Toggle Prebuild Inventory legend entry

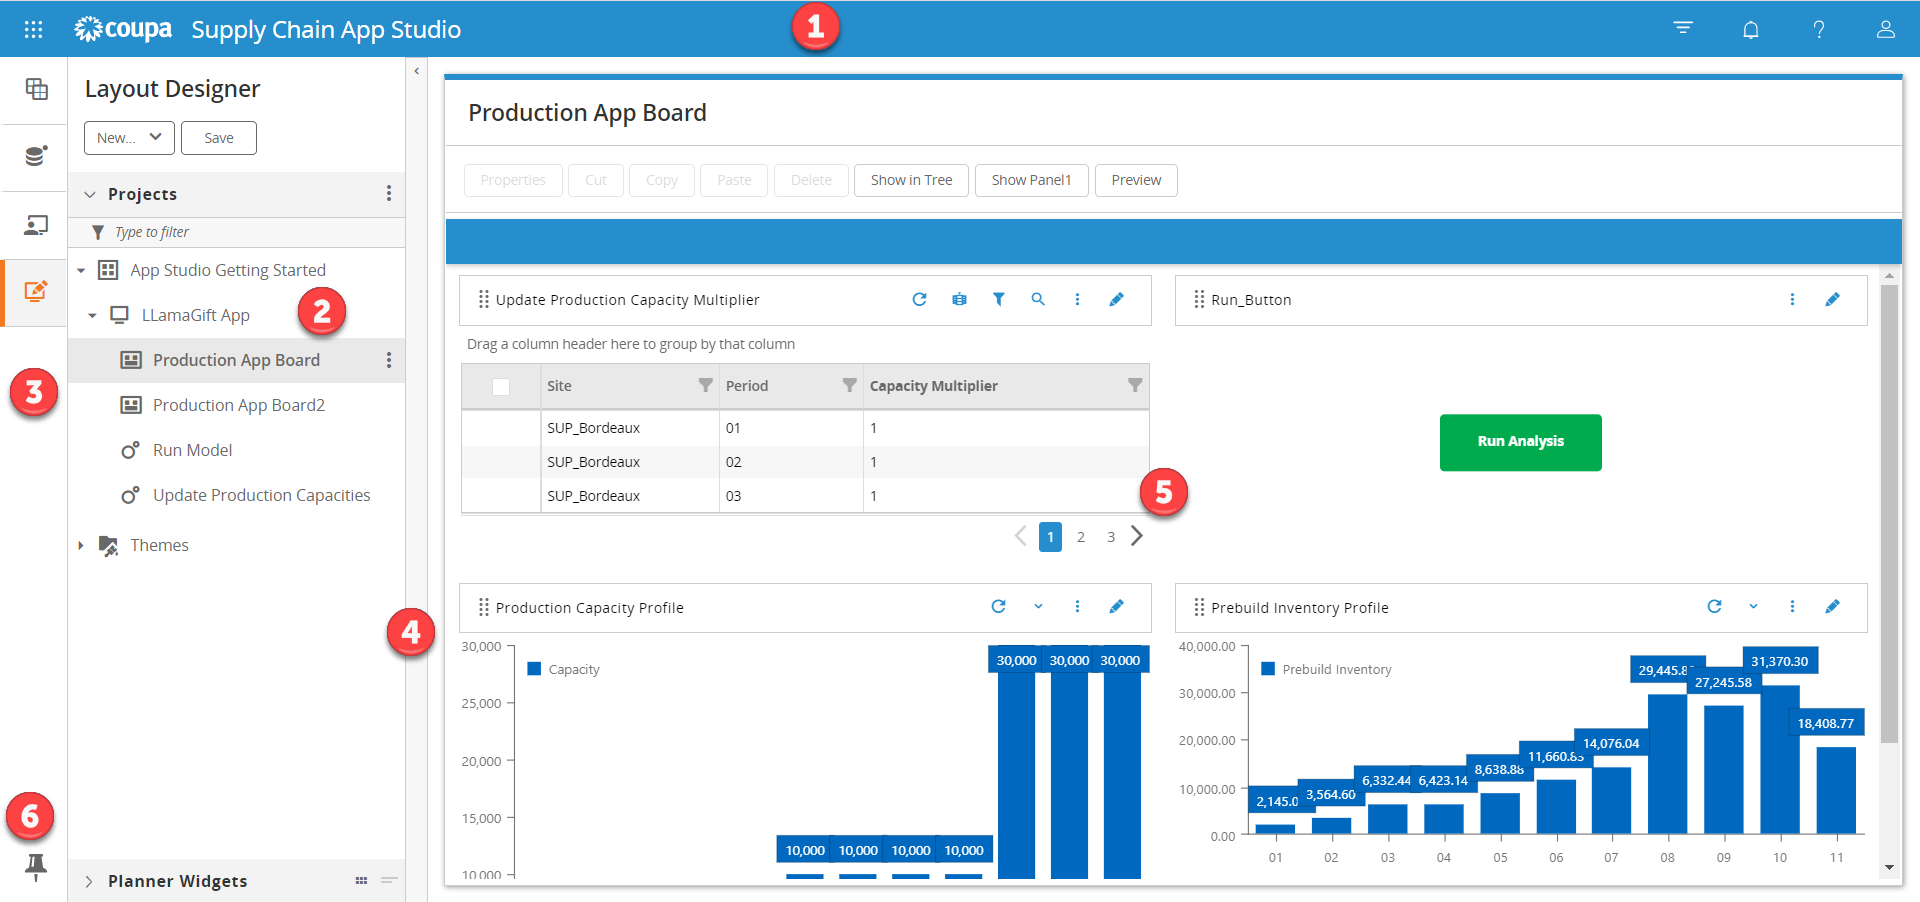click(1326, 669)
